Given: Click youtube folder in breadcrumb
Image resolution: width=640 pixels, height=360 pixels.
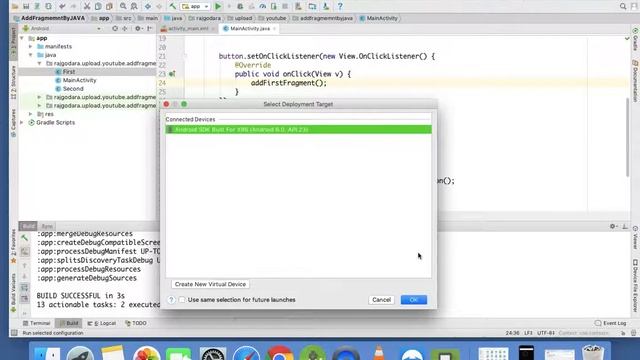Looking at the screenshot, I should click(272, 18).
